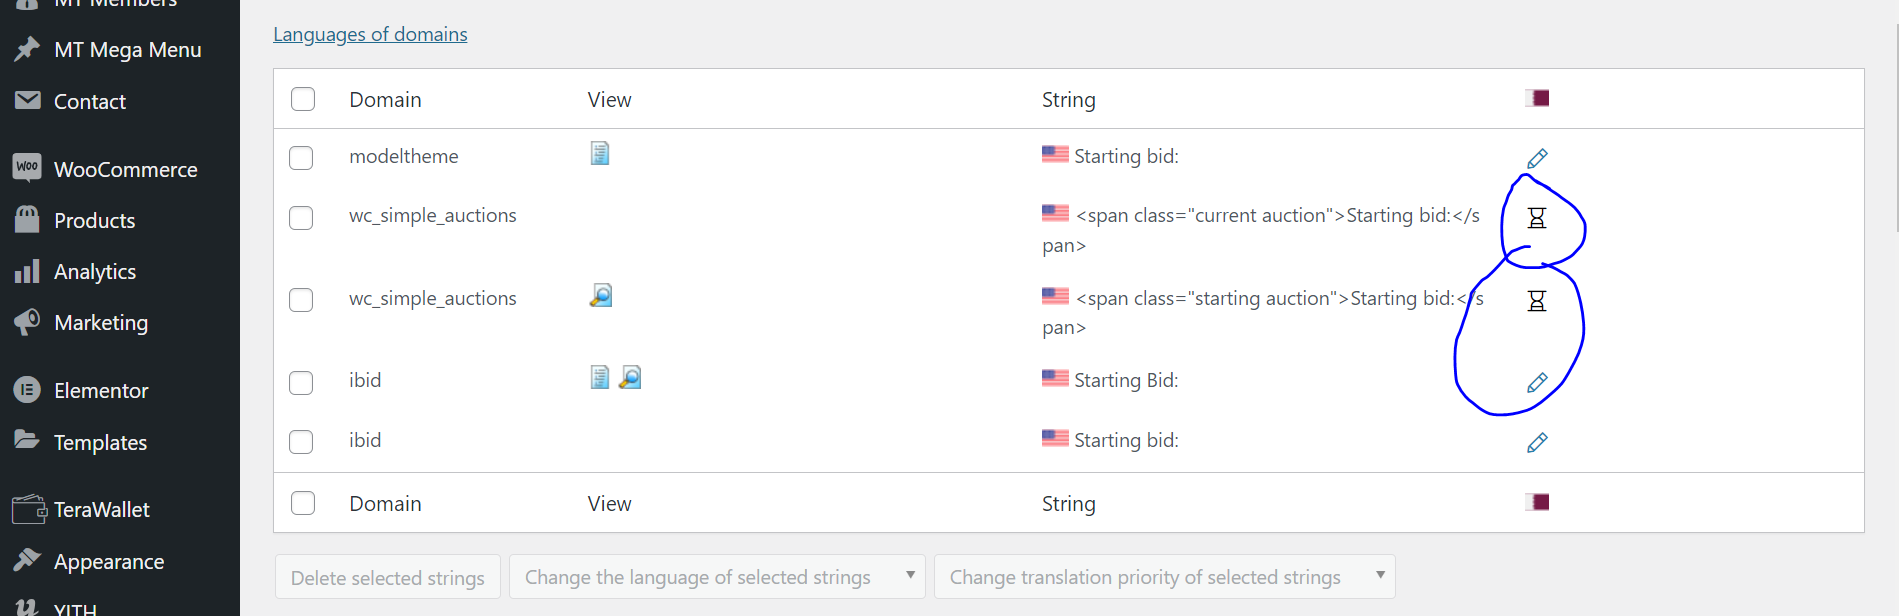Click the TeraWallet wallet icon
This screenshot has height=616, width=1899.
(29, 509)
